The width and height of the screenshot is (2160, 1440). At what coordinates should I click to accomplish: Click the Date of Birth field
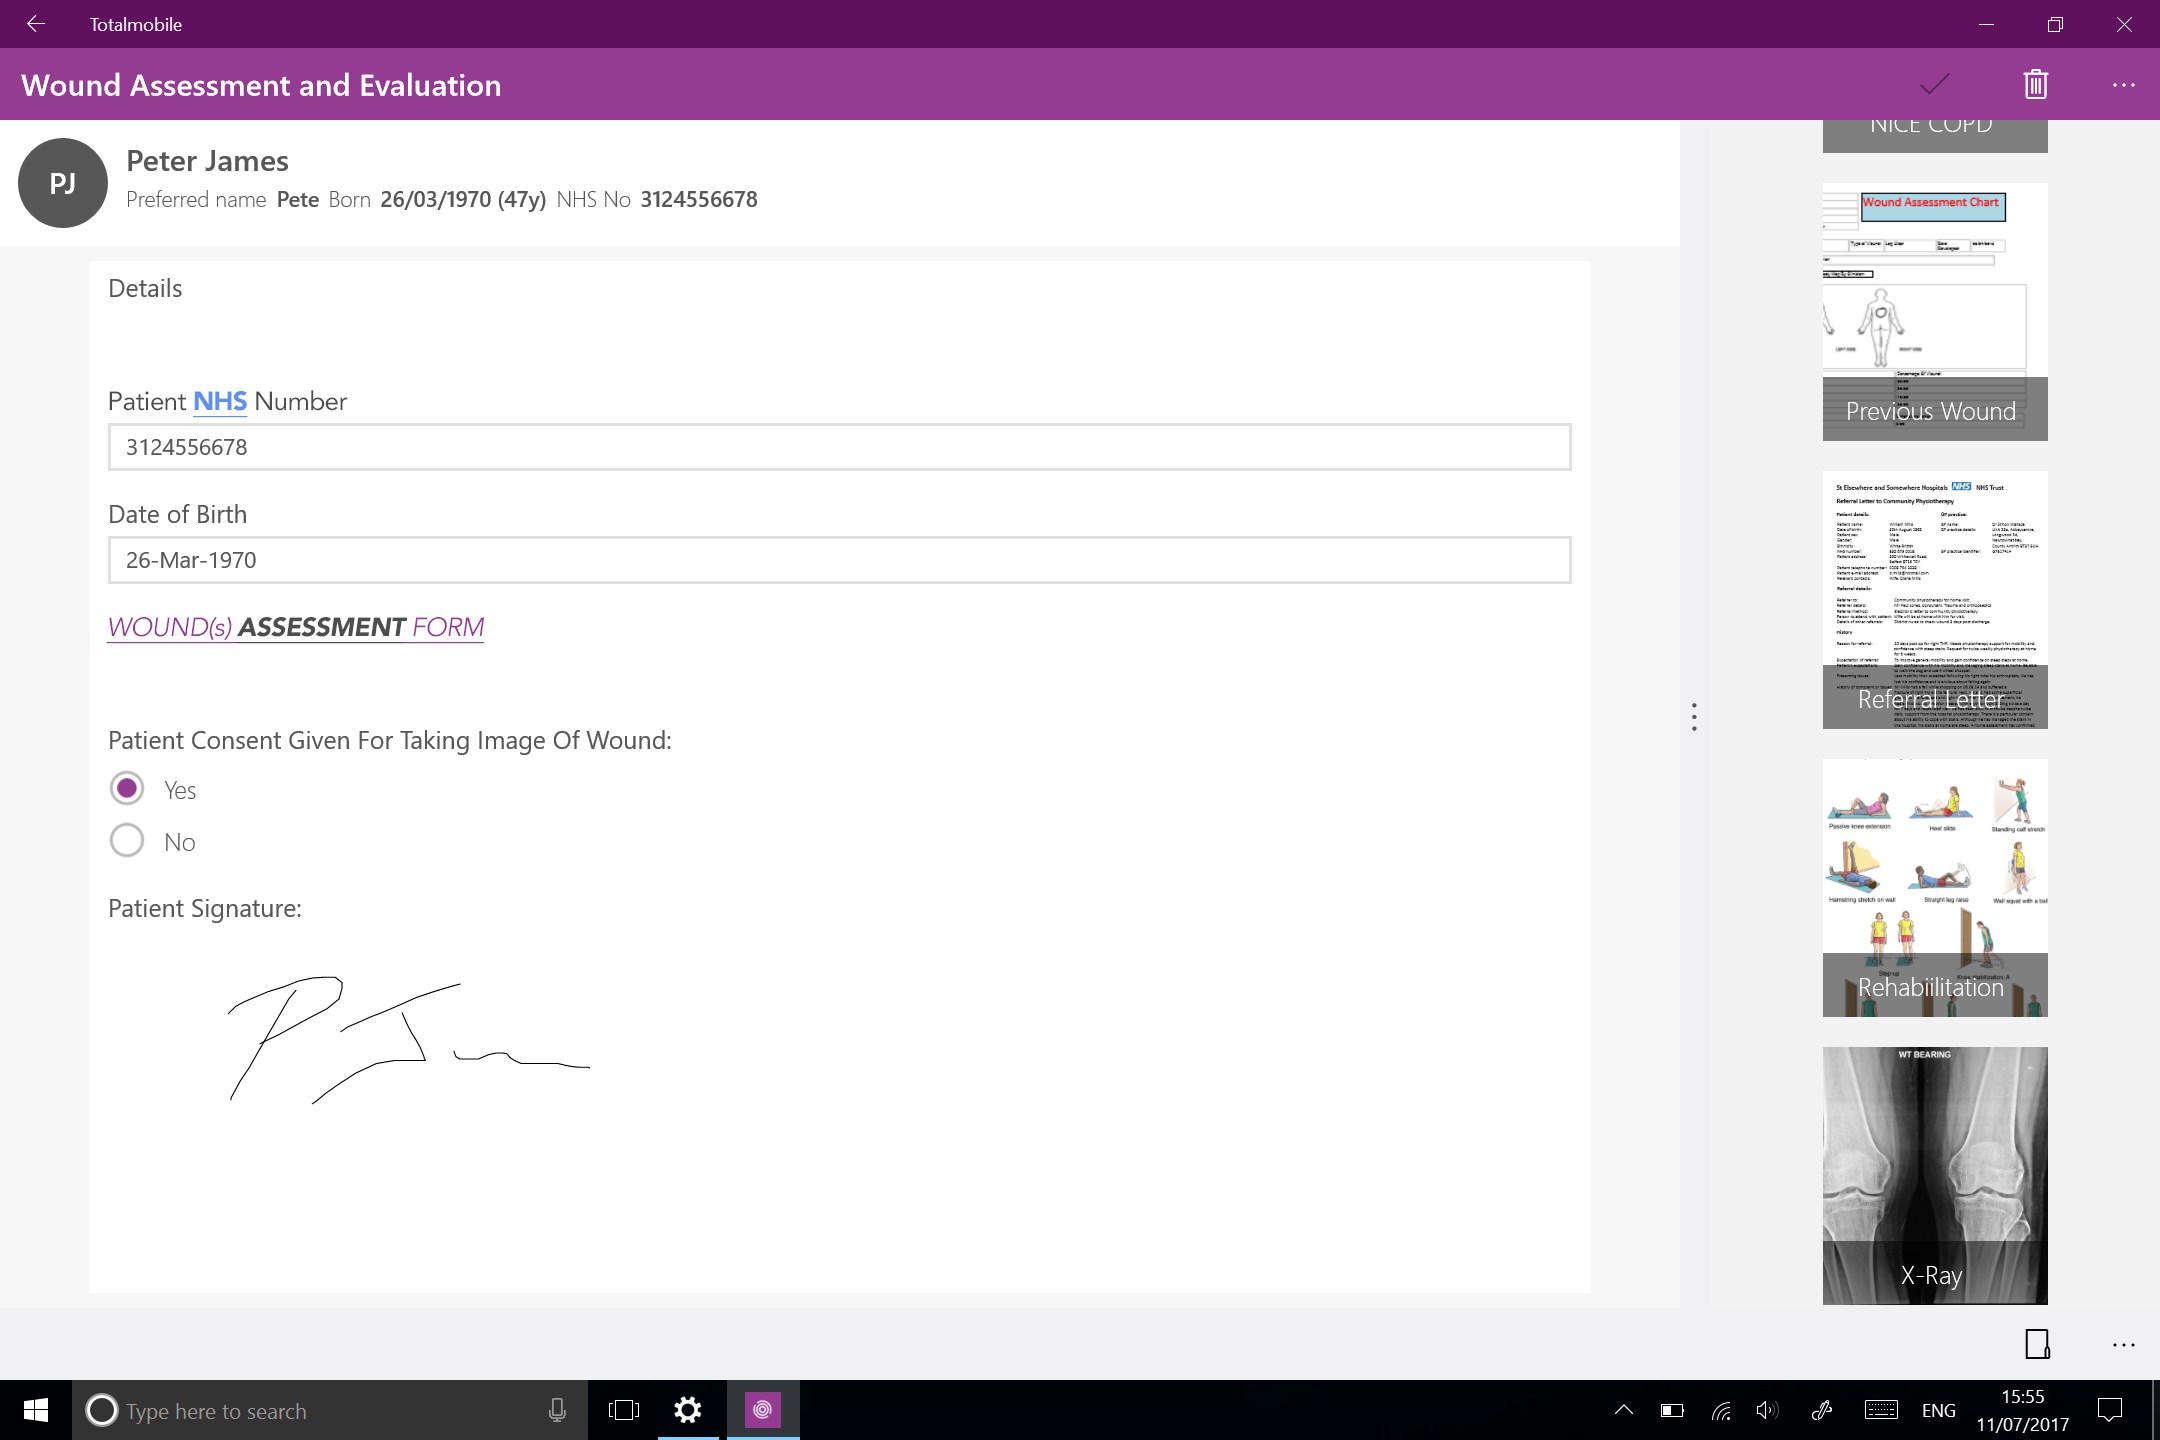(839, 560)
